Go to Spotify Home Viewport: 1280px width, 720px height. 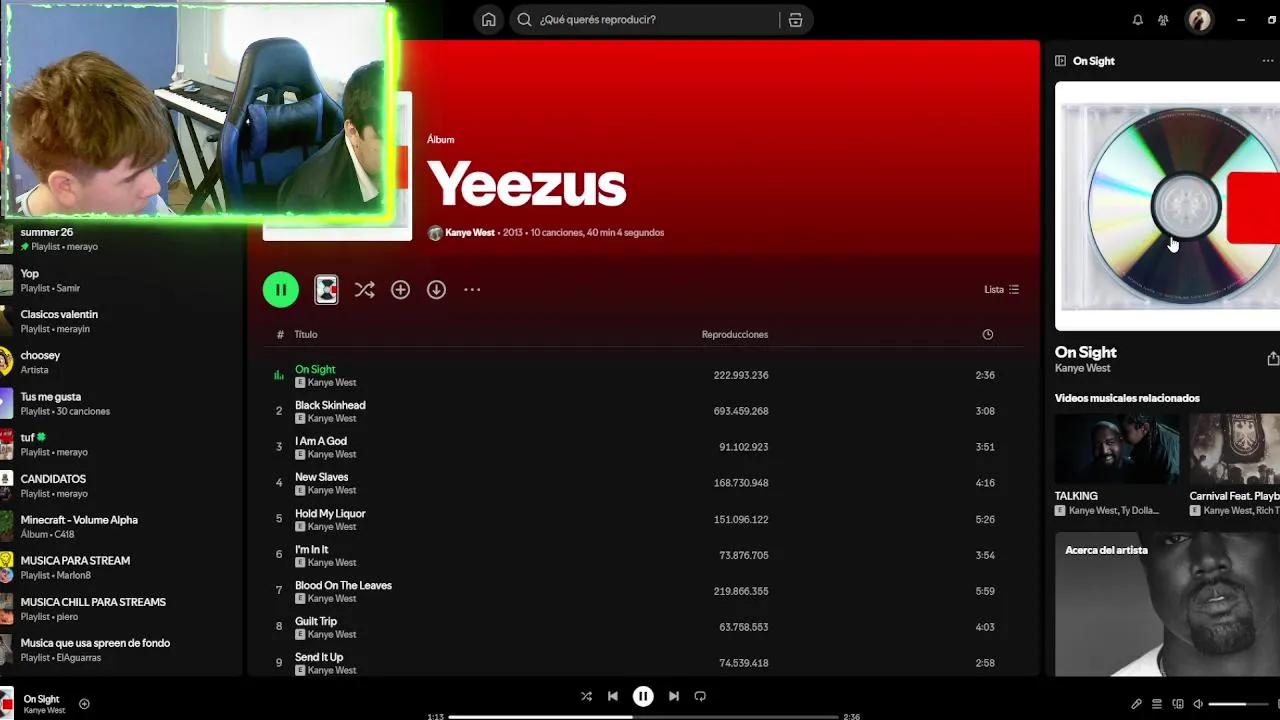click(x=488, y=20)
